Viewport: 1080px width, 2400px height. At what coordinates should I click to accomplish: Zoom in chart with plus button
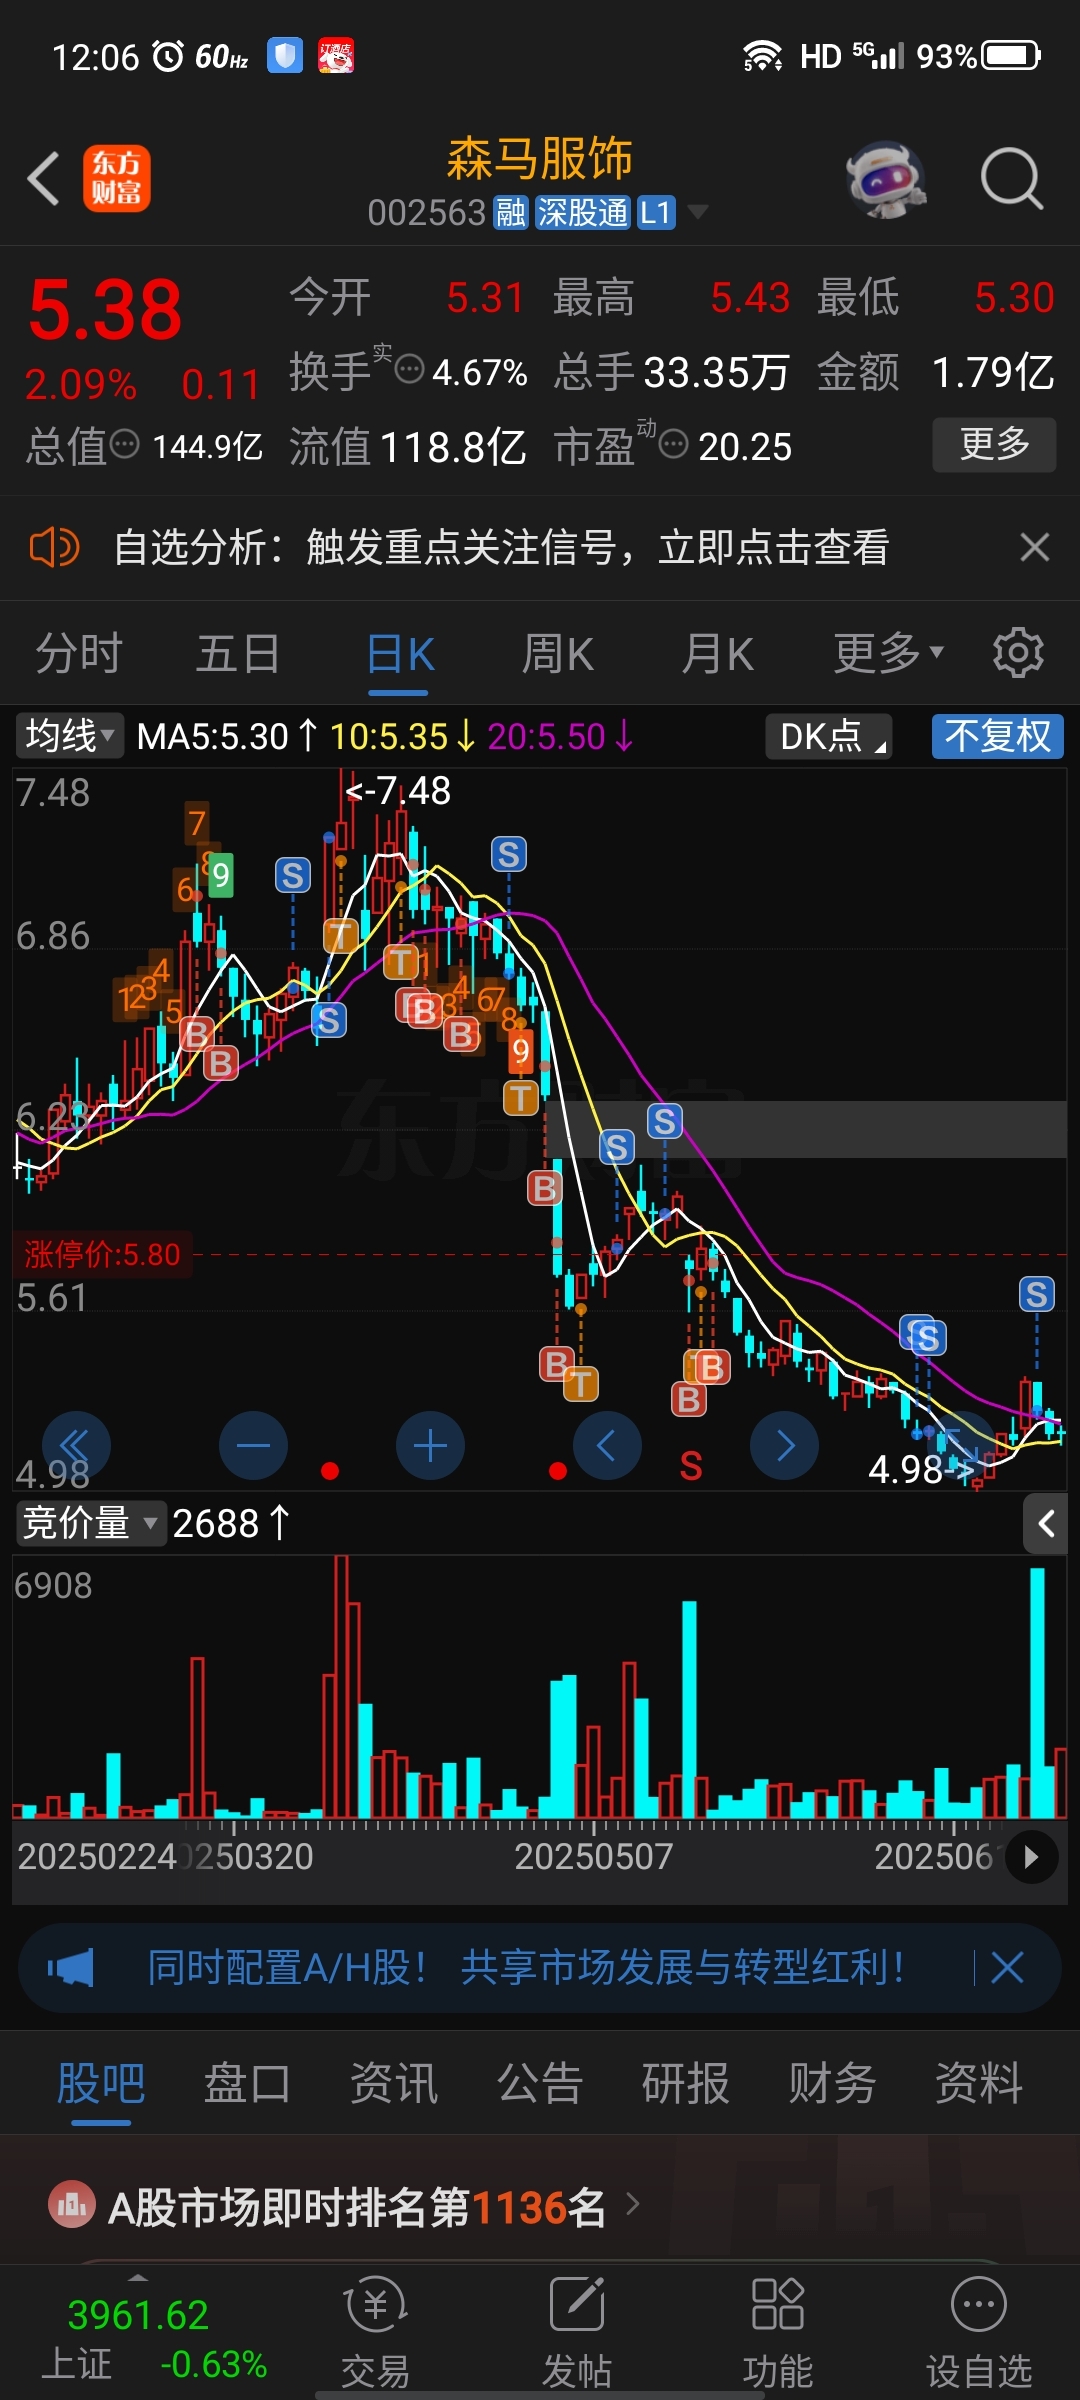tap(430, 1445)
